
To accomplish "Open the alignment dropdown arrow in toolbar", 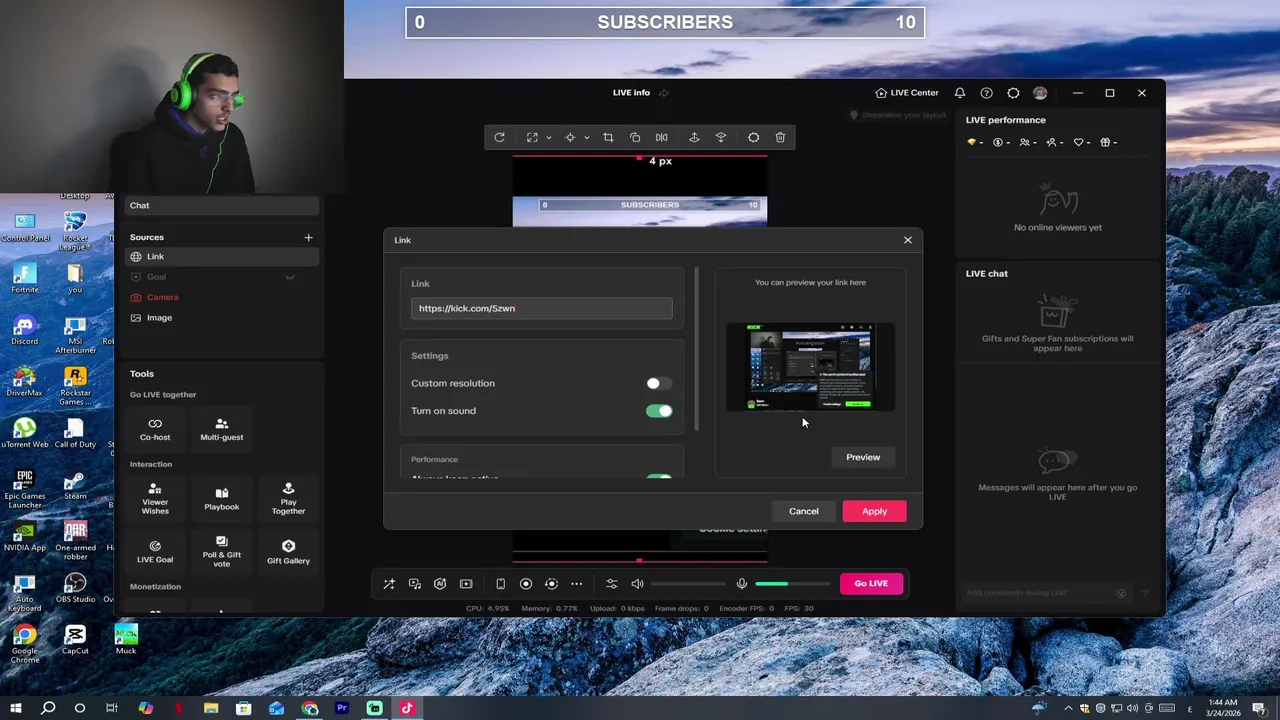I will click(586, 138).
